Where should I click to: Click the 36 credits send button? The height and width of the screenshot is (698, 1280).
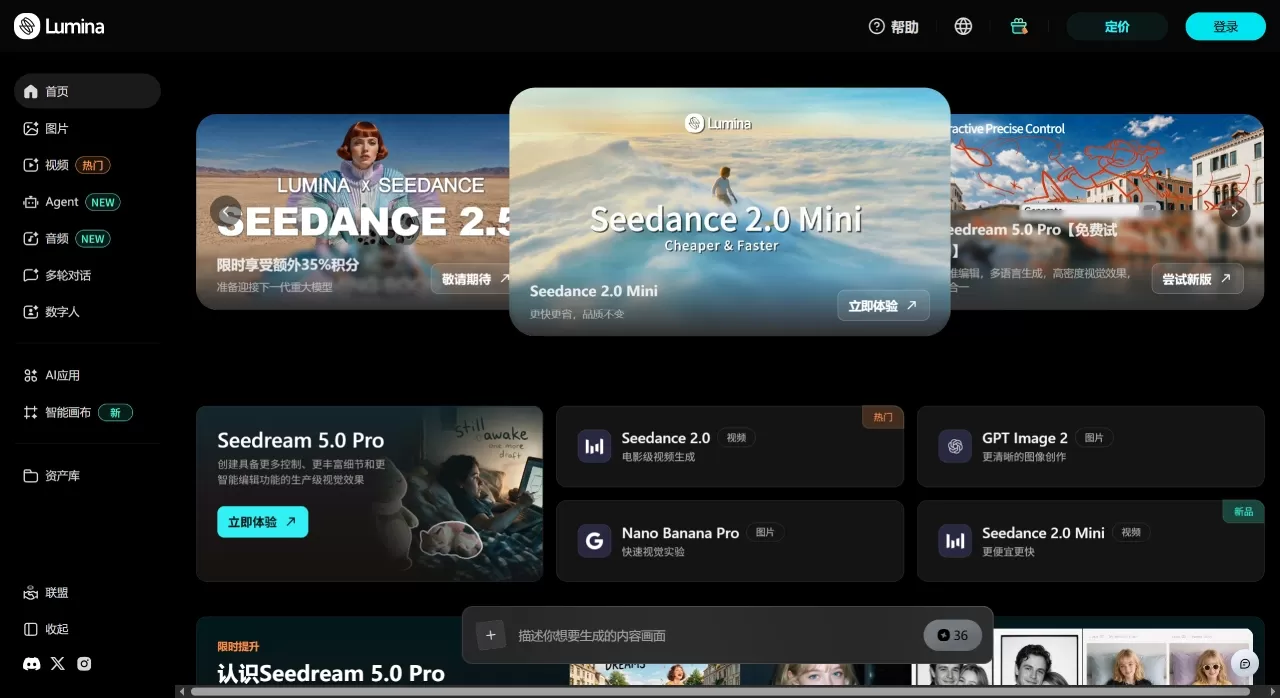pos(952,635)
